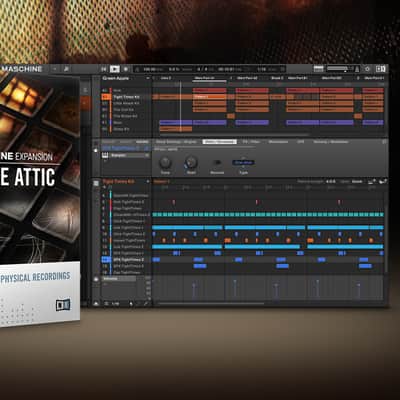Viewport: 400px width, 400px height.
Task: Select the Main Part A1 scene
Action: tap(204, 78)
